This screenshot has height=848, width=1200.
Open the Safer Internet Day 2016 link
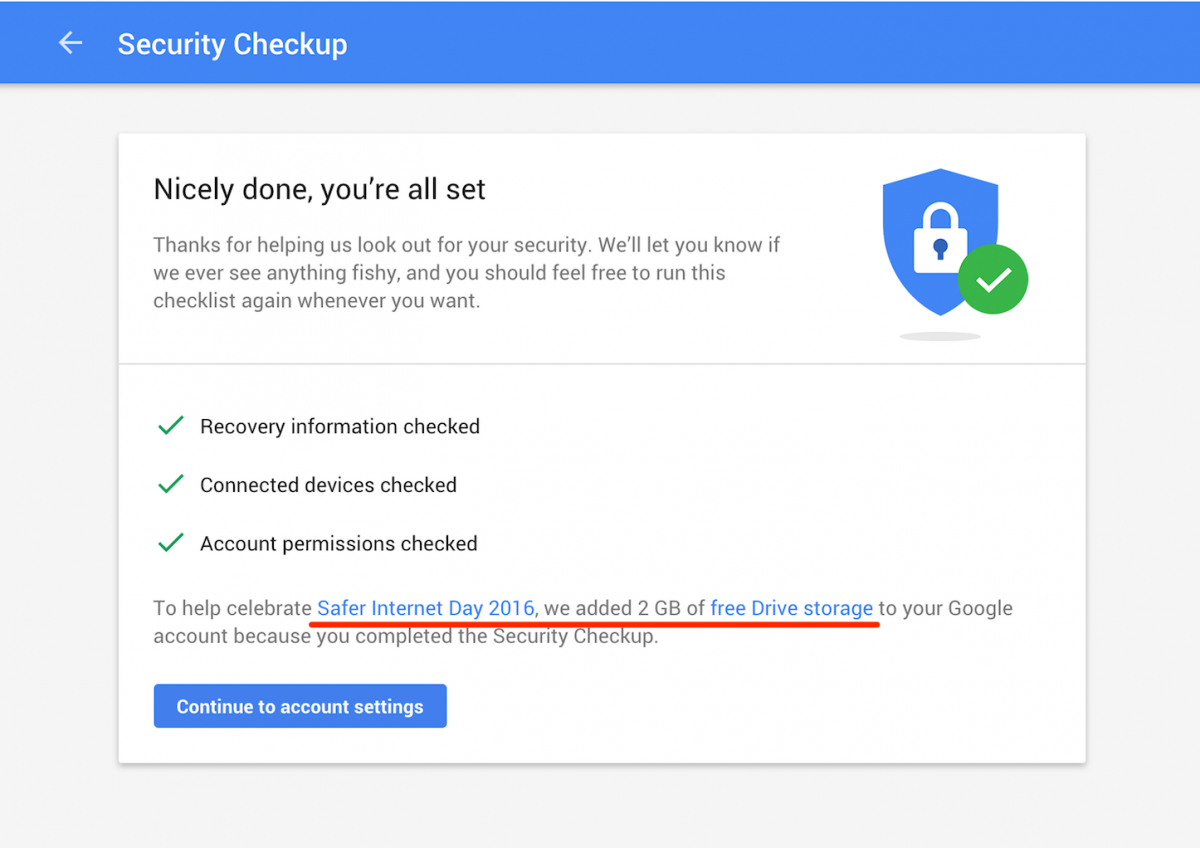pyautogui.click(x=424, y=608)
